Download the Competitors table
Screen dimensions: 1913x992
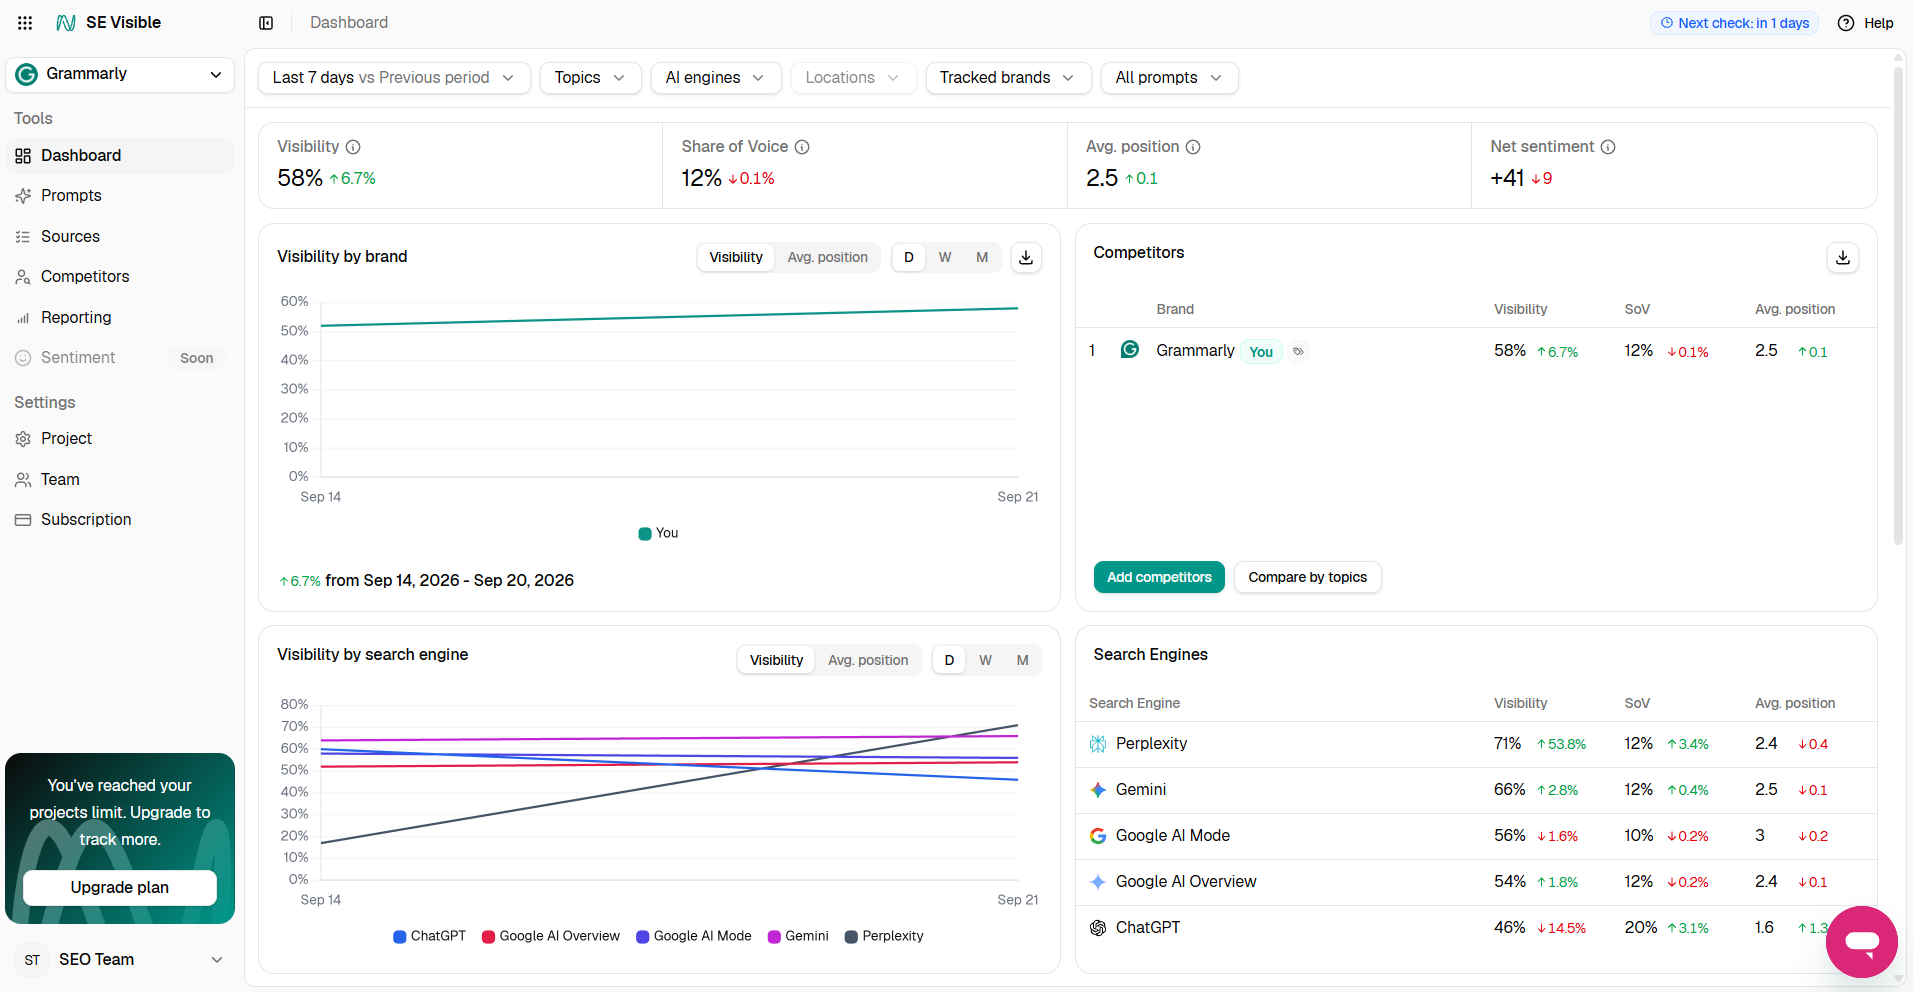1843,257
